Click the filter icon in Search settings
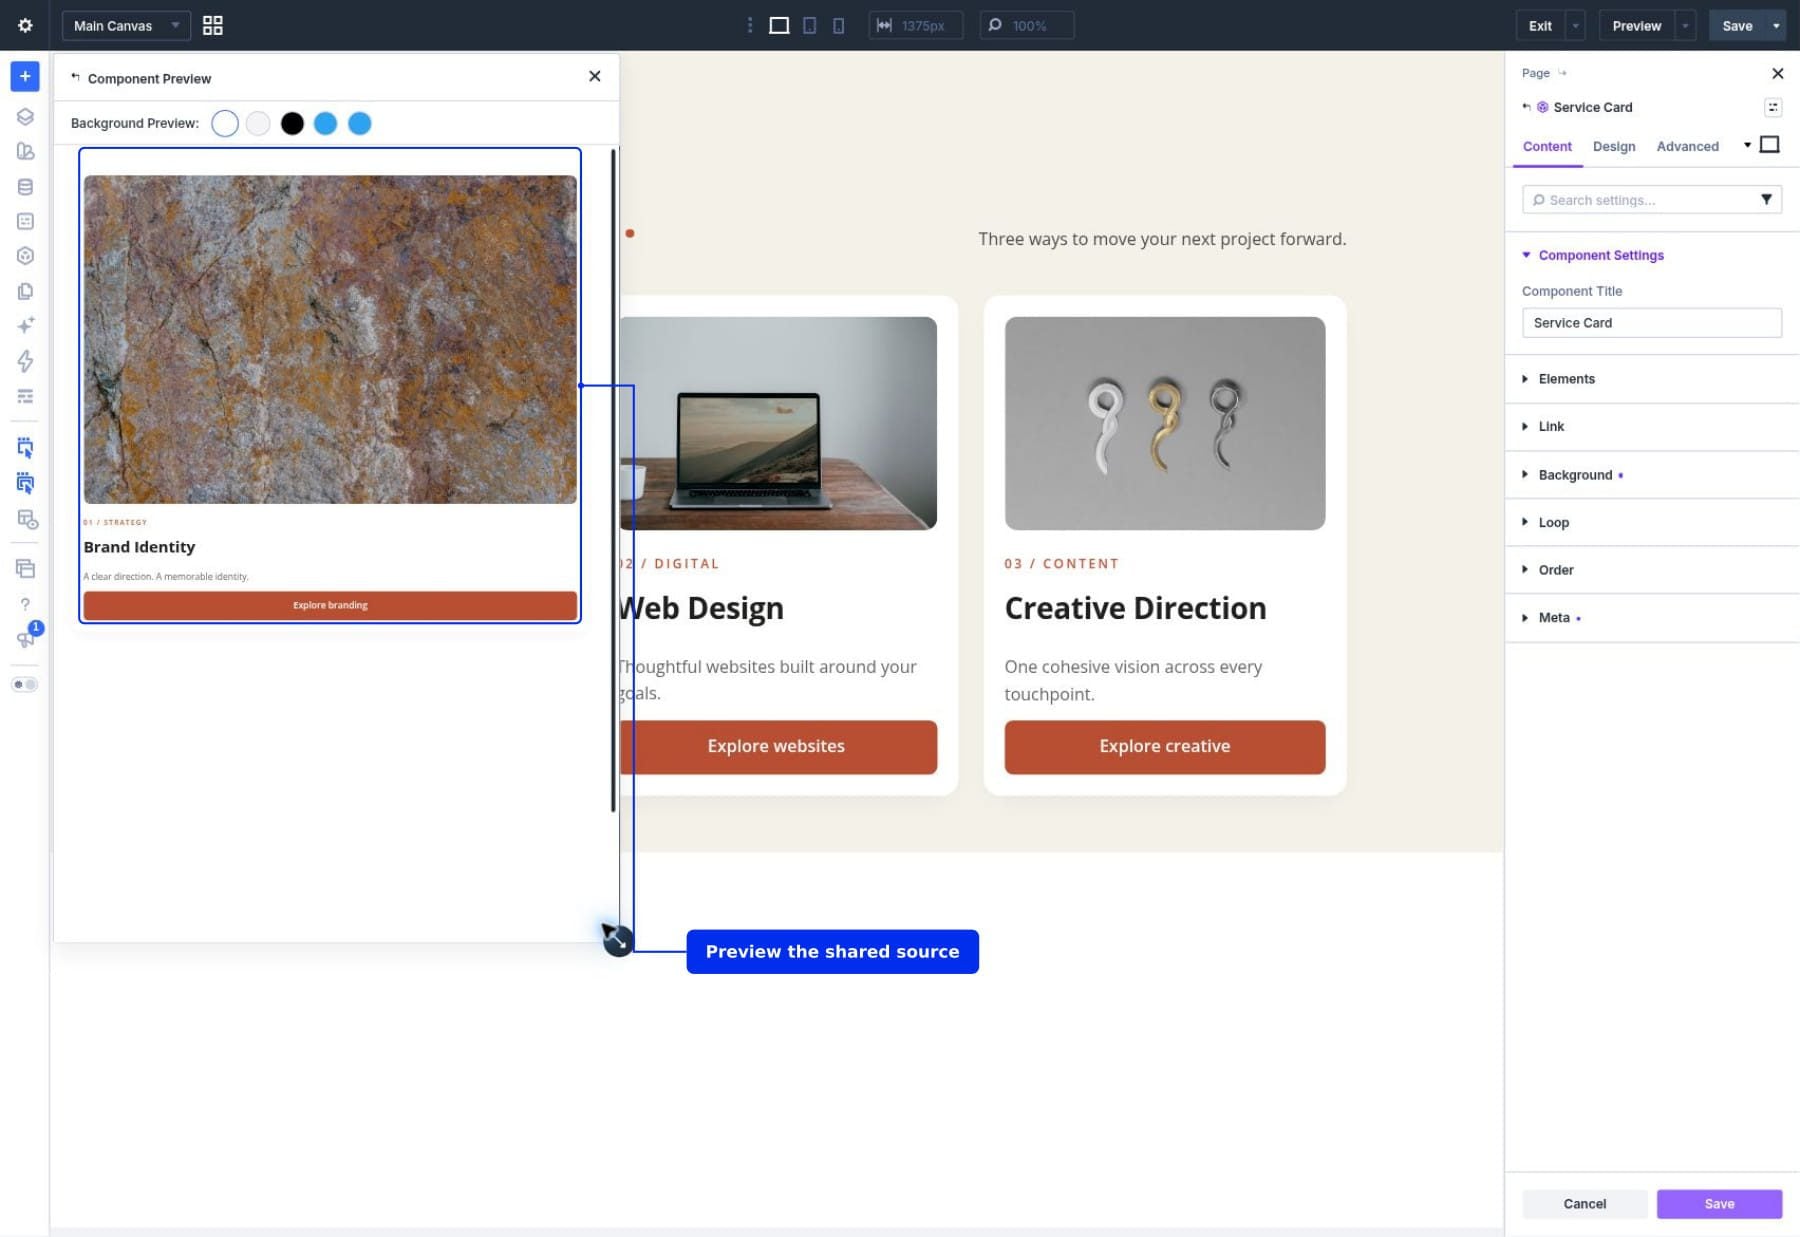The height and width of the screenshot is (1237, 1800). point(1766,199)
